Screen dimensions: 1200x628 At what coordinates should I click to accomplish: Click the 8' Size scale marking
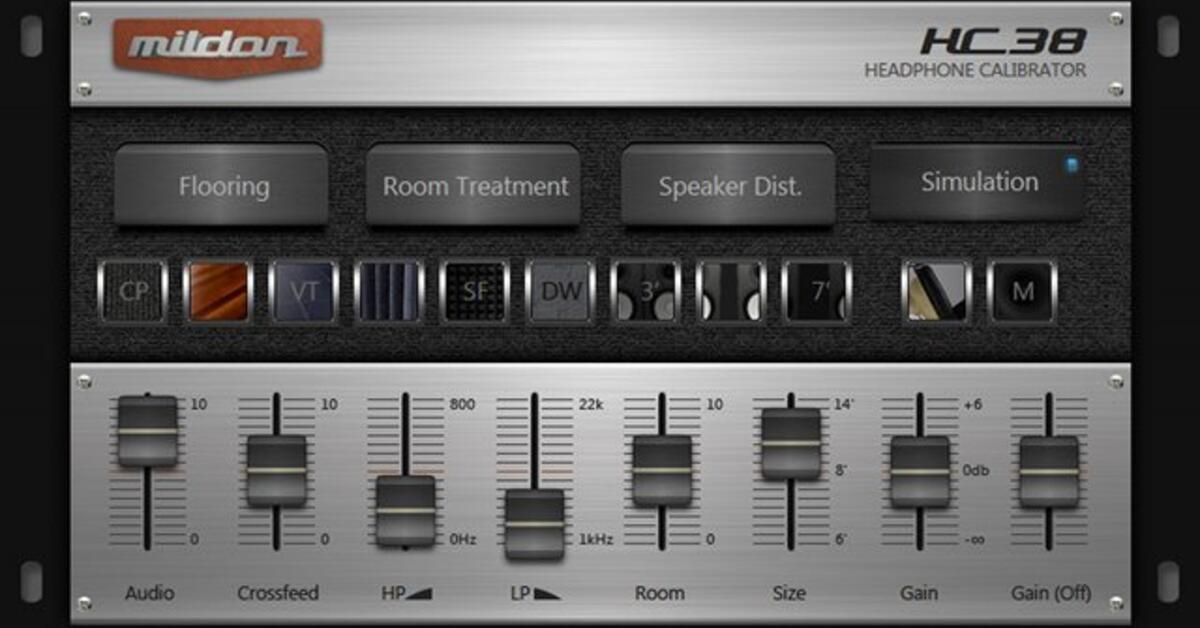(x=841, y=470)
